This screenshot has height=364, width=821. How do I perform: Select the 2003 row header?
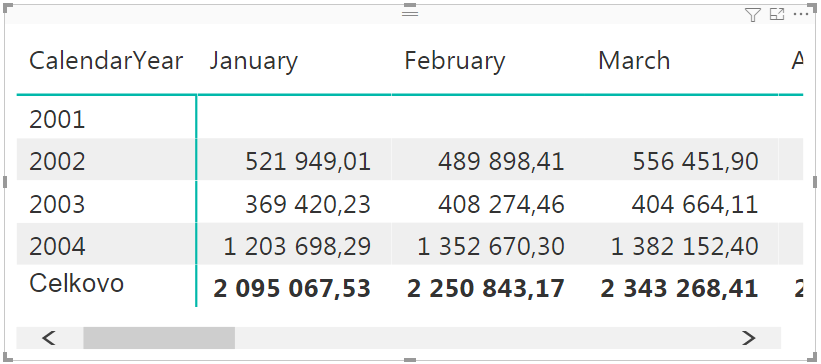click(57, 204)
